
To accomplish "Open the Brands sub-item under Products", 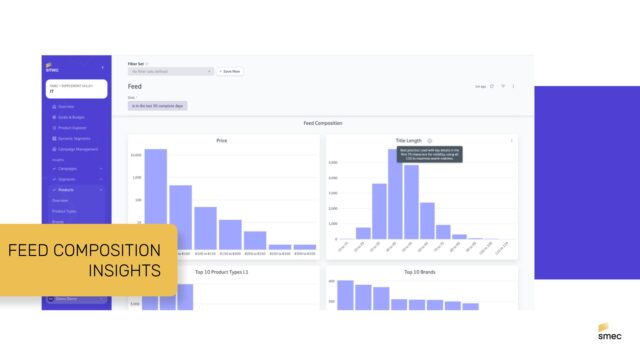I will [58, 221].
